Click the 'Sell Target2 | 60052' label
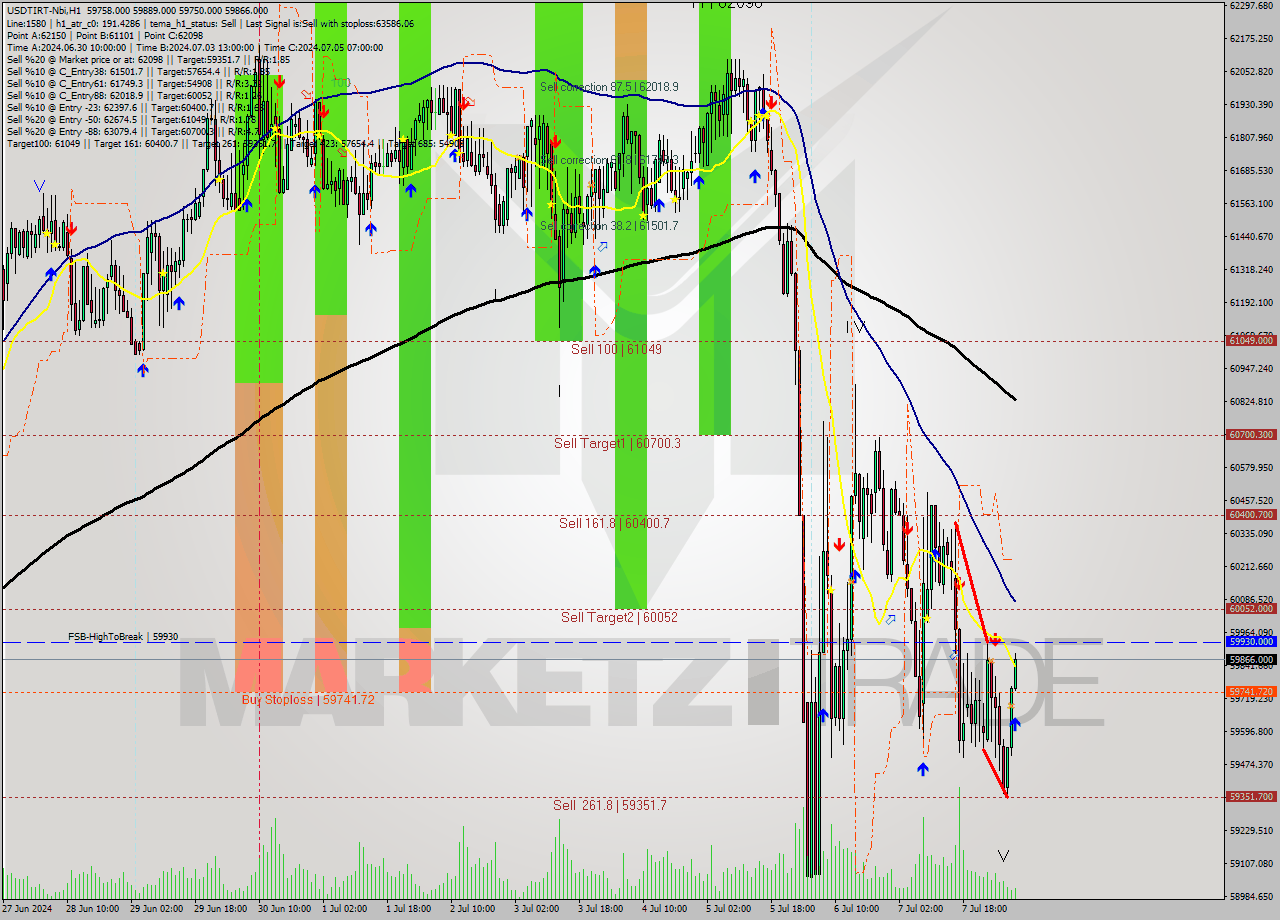This screenshot has height=920, width=1280. (x=619, y=617)
